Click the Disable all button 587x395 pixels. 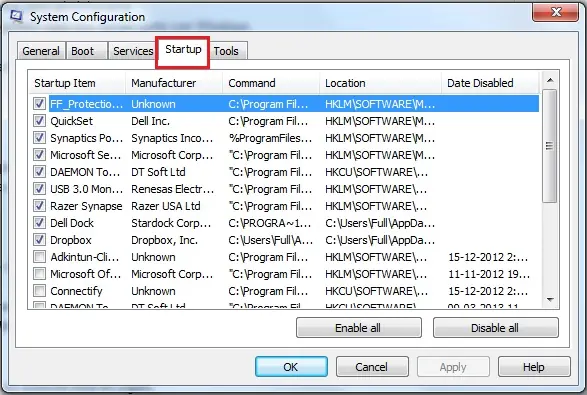tap(495, 328)
